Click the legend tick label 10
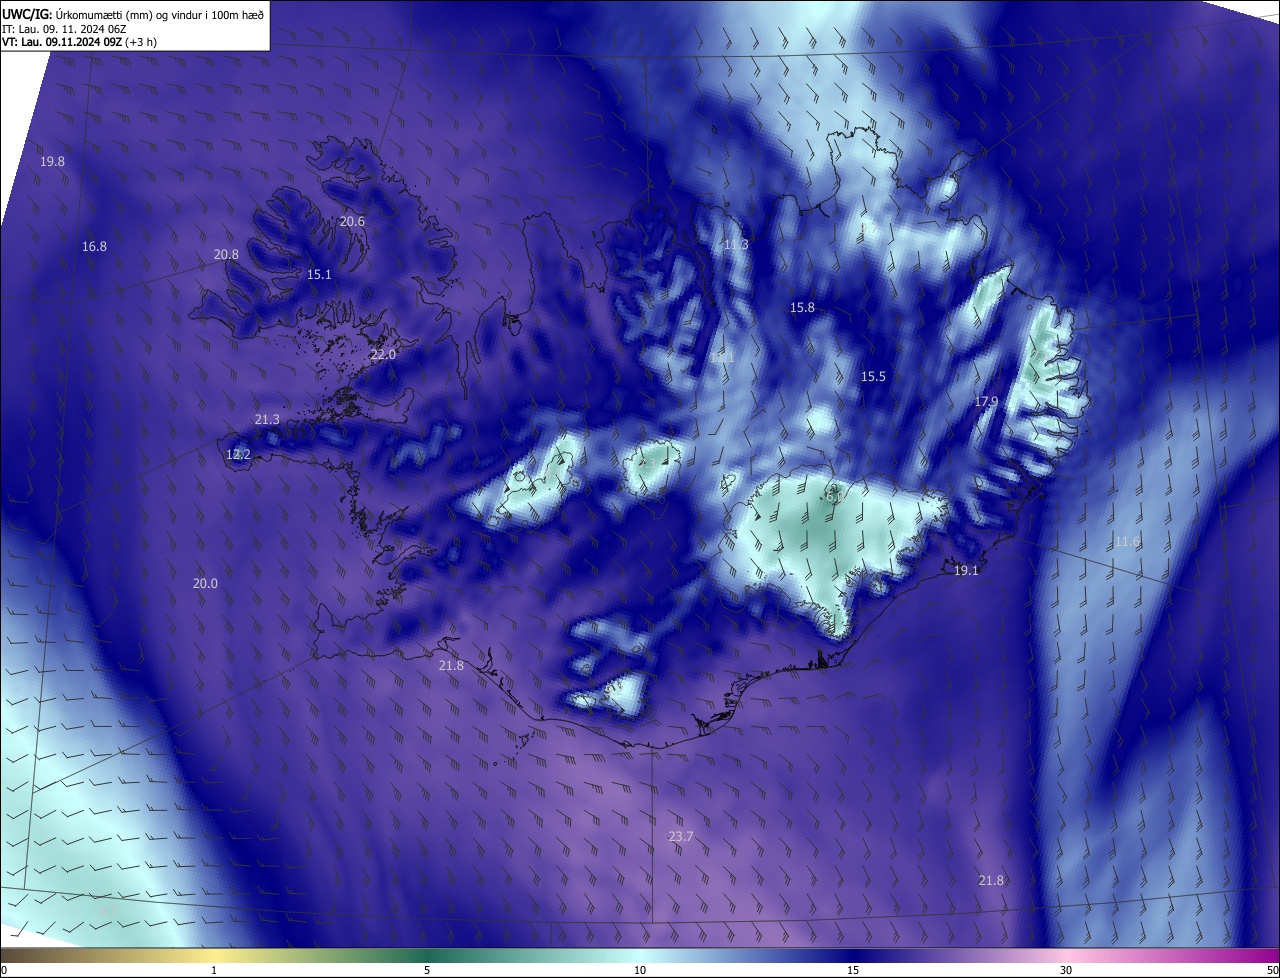This screenshot has width=1280, height=978. pos(640,970)
